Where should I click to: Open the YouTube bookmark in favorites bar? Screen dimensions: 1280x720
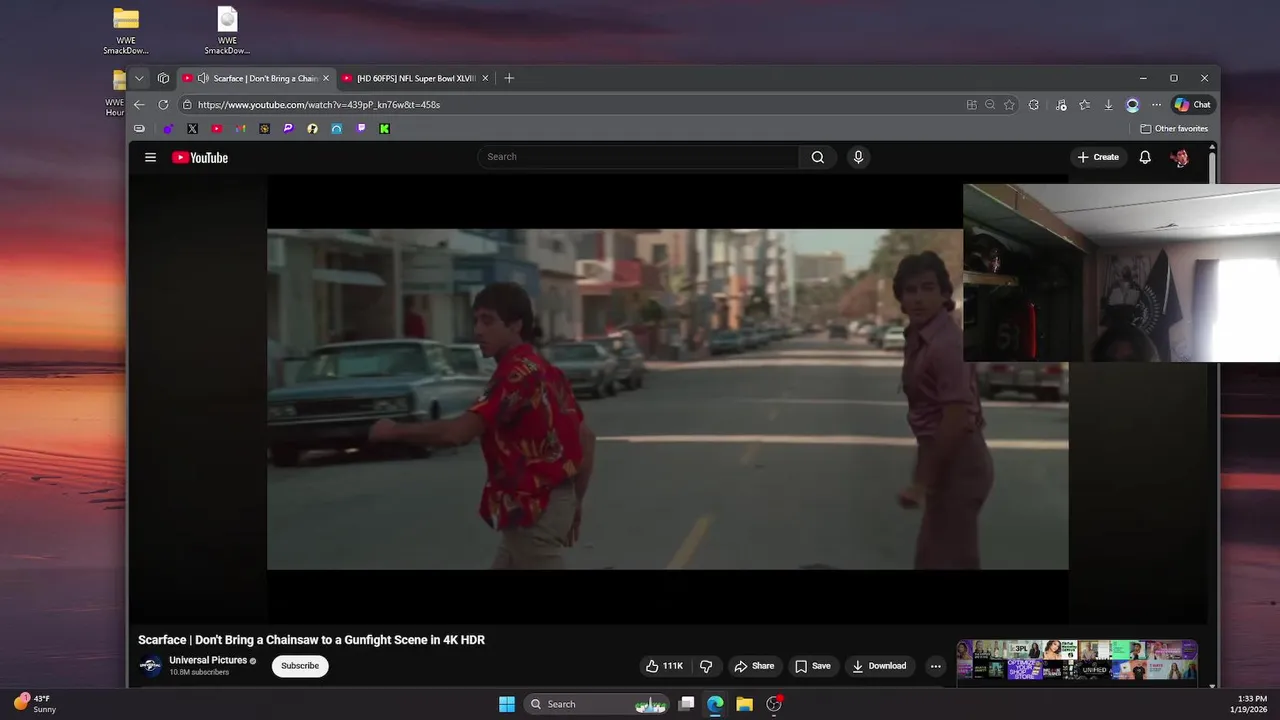pos(216,128)
